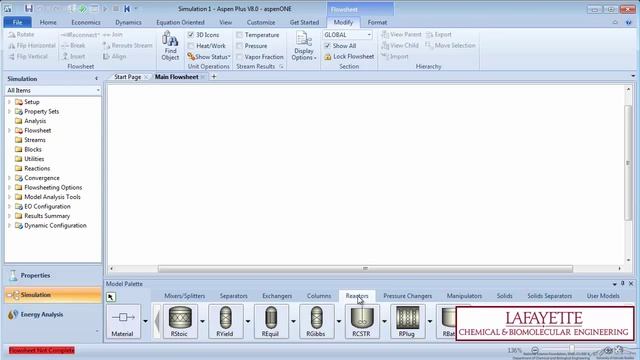Open Material stream type dropdown arrow
This screenshot has height=360, width=640.
pos(145,321)
